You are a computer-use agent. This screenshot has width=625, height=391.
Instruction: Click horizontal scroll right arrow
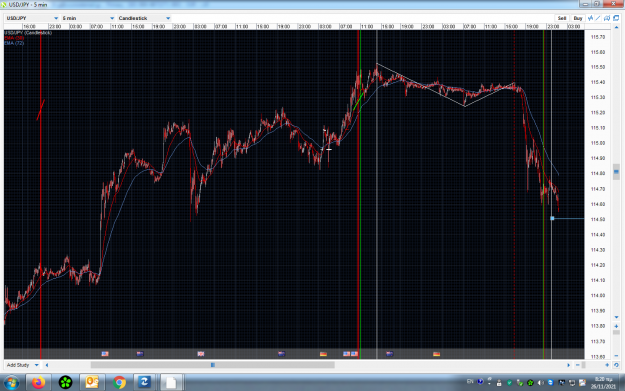pyautogui.click(x=569, y=365)
